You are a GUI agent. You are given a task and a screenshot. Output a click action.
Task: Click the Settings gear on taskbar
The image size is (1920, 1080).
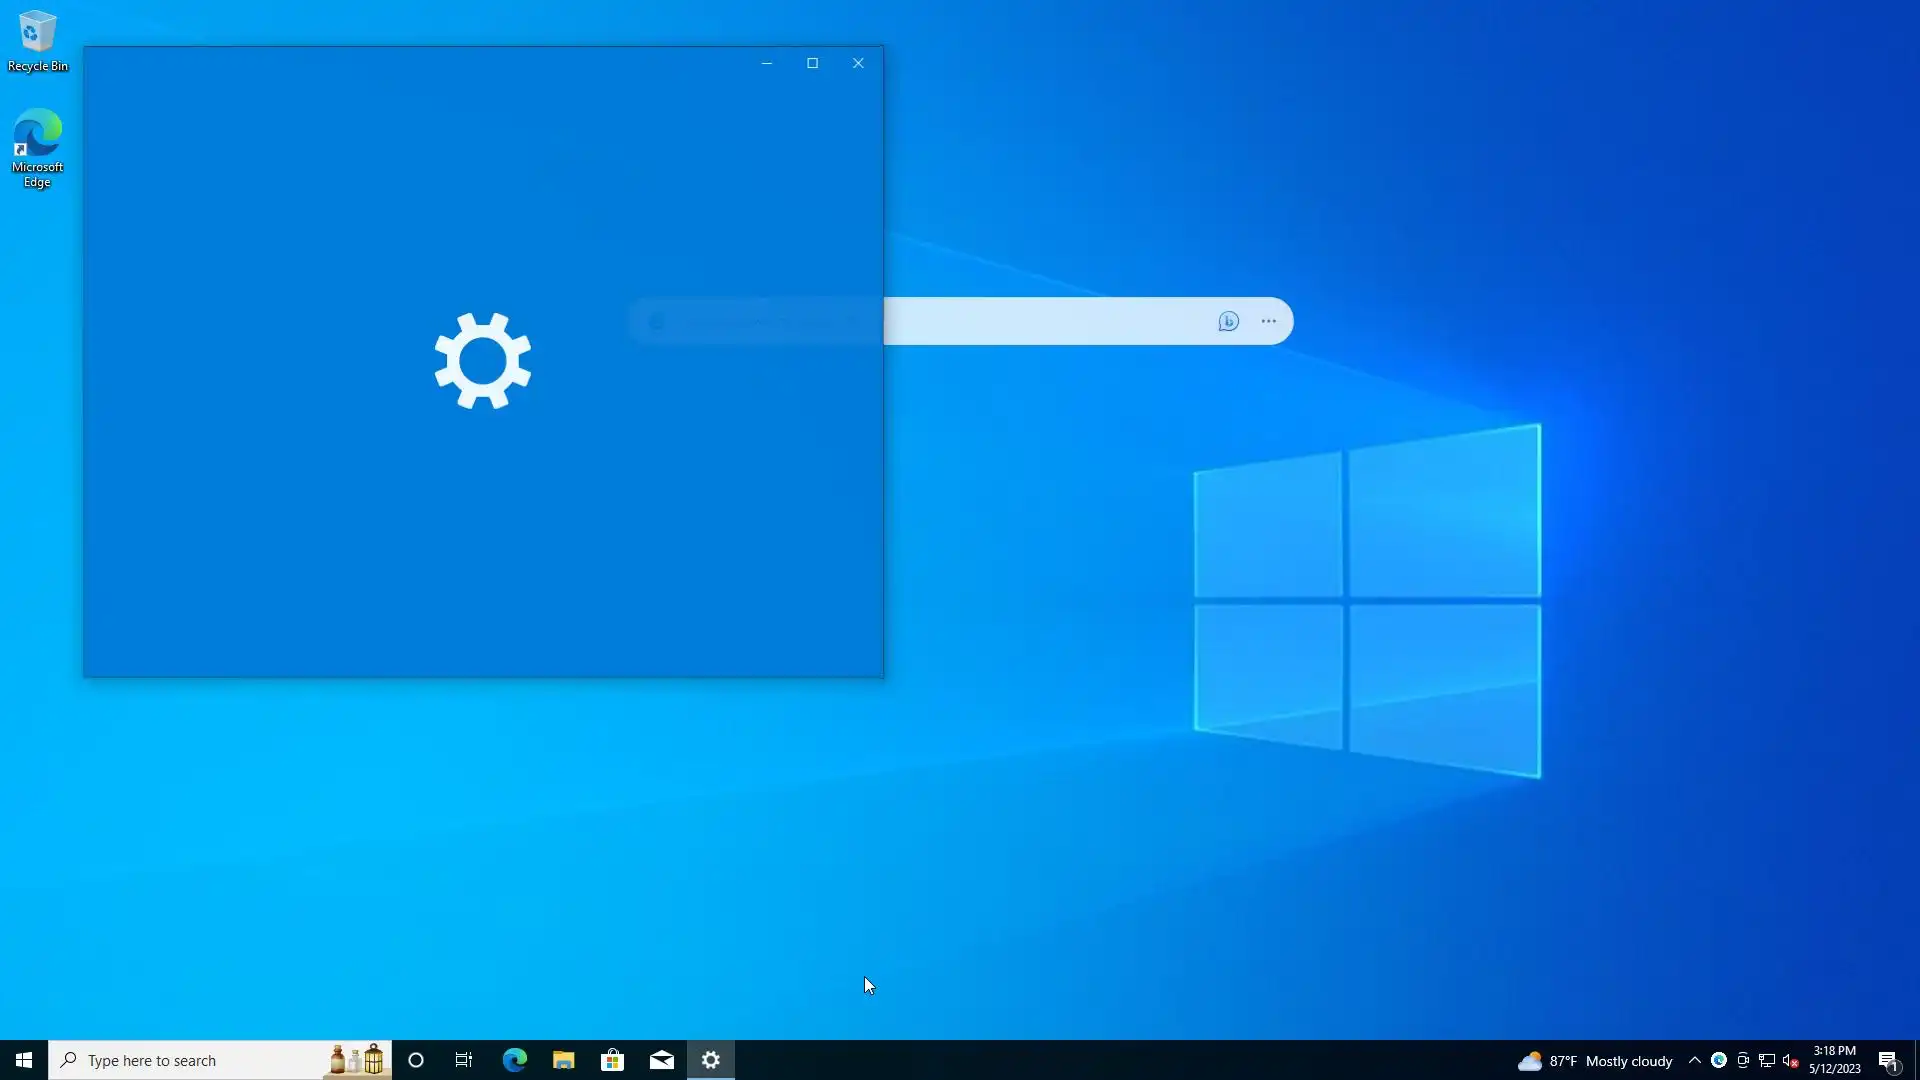click(x=711, y=1060)
